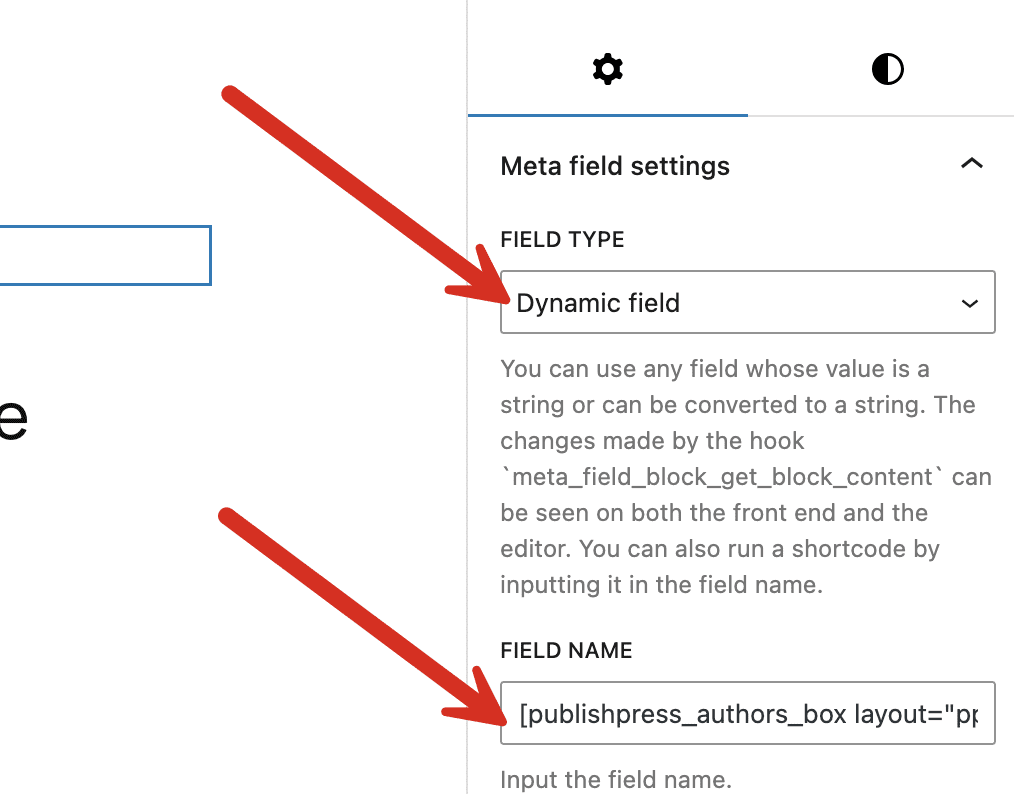The image size is (1014, 794).
Task: Click the FIELD TYPE label
Action: pyautogui.click(x=562, y=239)
